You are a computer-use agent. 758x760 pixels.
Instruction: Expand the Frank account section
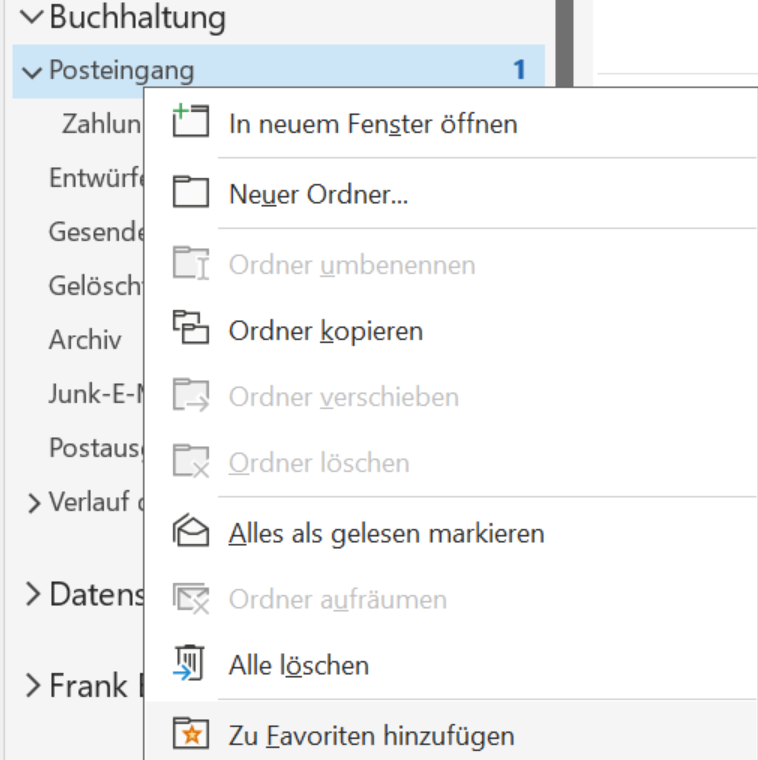[x=33, y=686]
